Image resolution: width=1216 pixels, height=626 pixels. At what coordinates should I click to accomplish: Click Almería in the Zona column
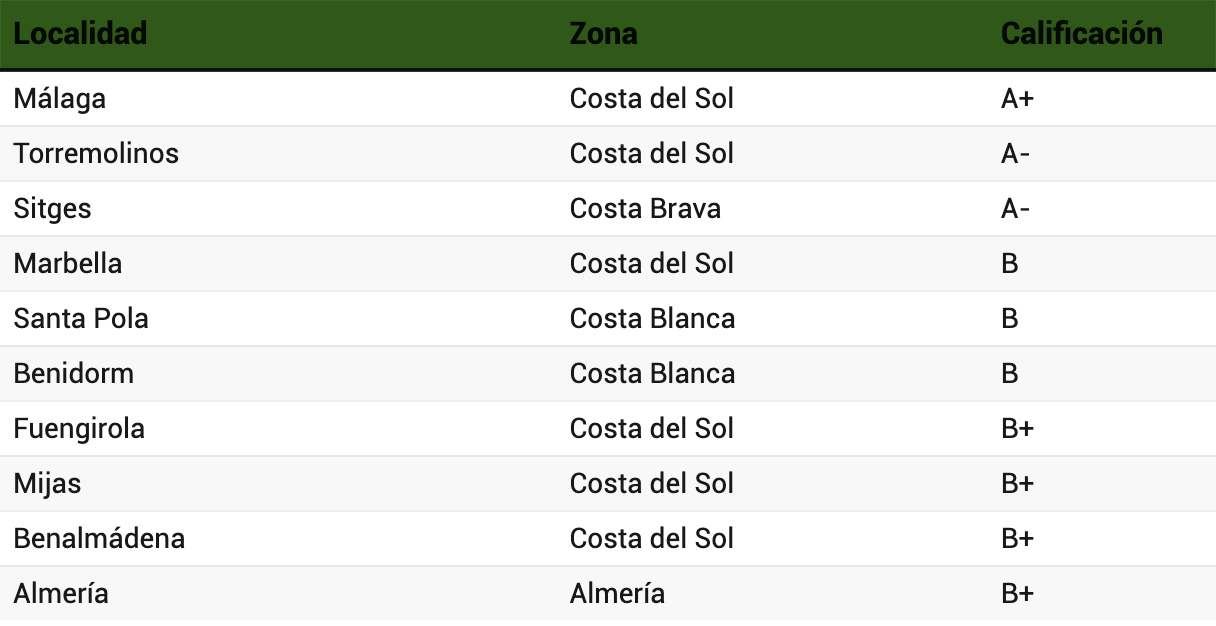coord(617,594)
